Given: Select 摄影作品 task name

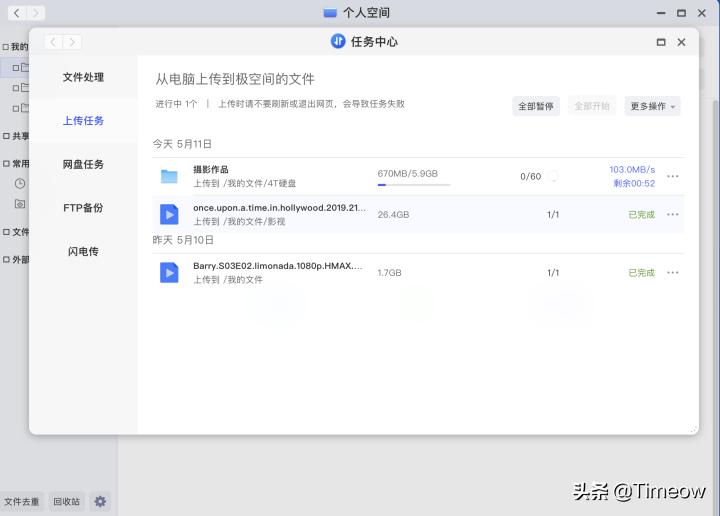Looking at the screenshot, I should [x=211, y=169].
